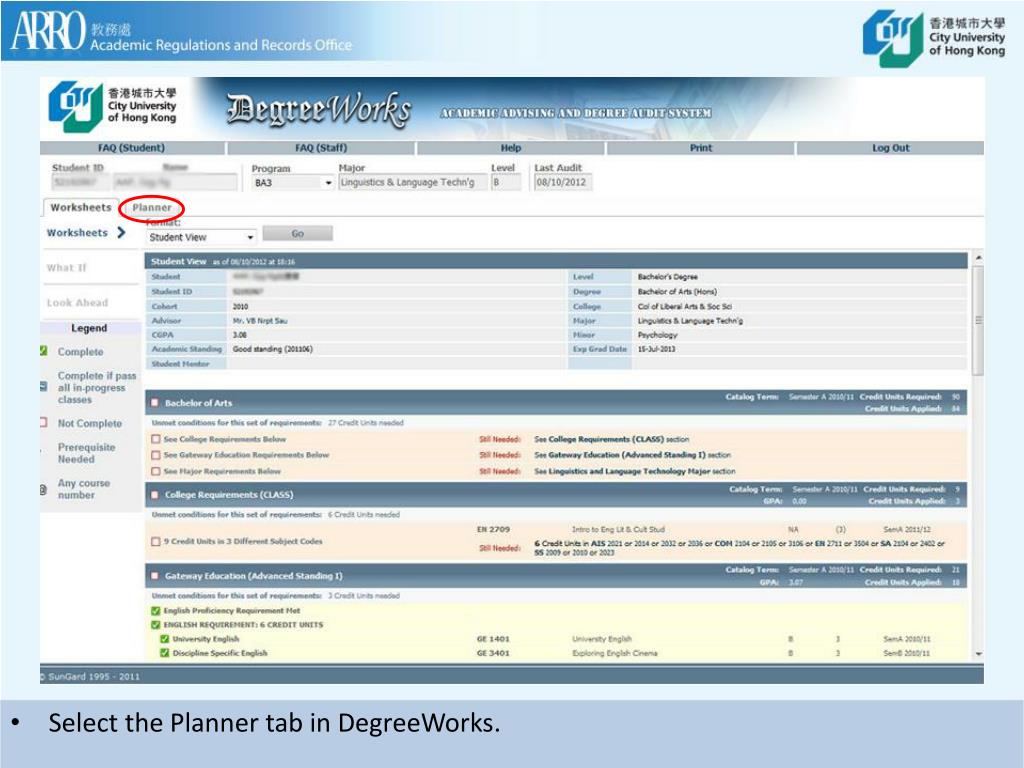Click the Major field Linguistics & Language Techn'g
The image size is (1024, 768).
coord(413,183)
